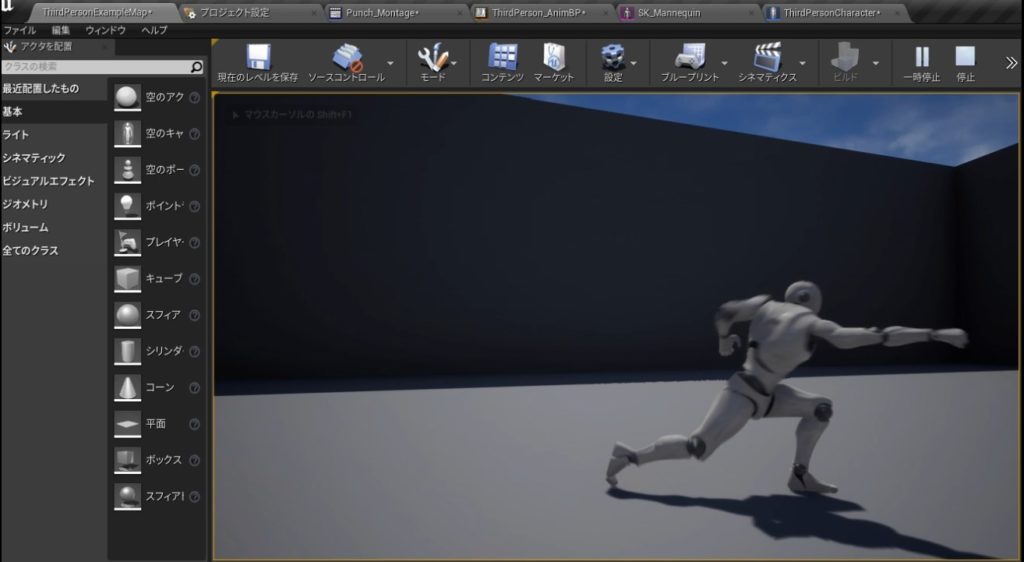Click the search magnifier icon
Viewport: 1024px width, 562px height.
pyautogui.click(x=196, y=67)
